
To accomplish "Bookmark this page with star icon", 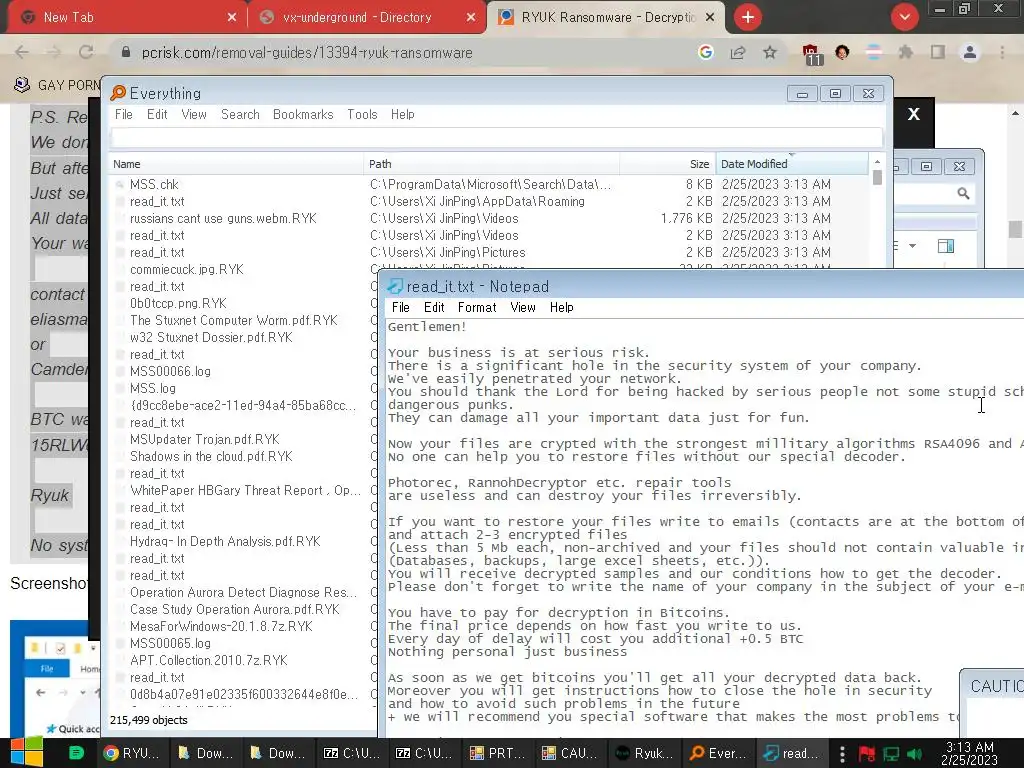I will point(770,52).
